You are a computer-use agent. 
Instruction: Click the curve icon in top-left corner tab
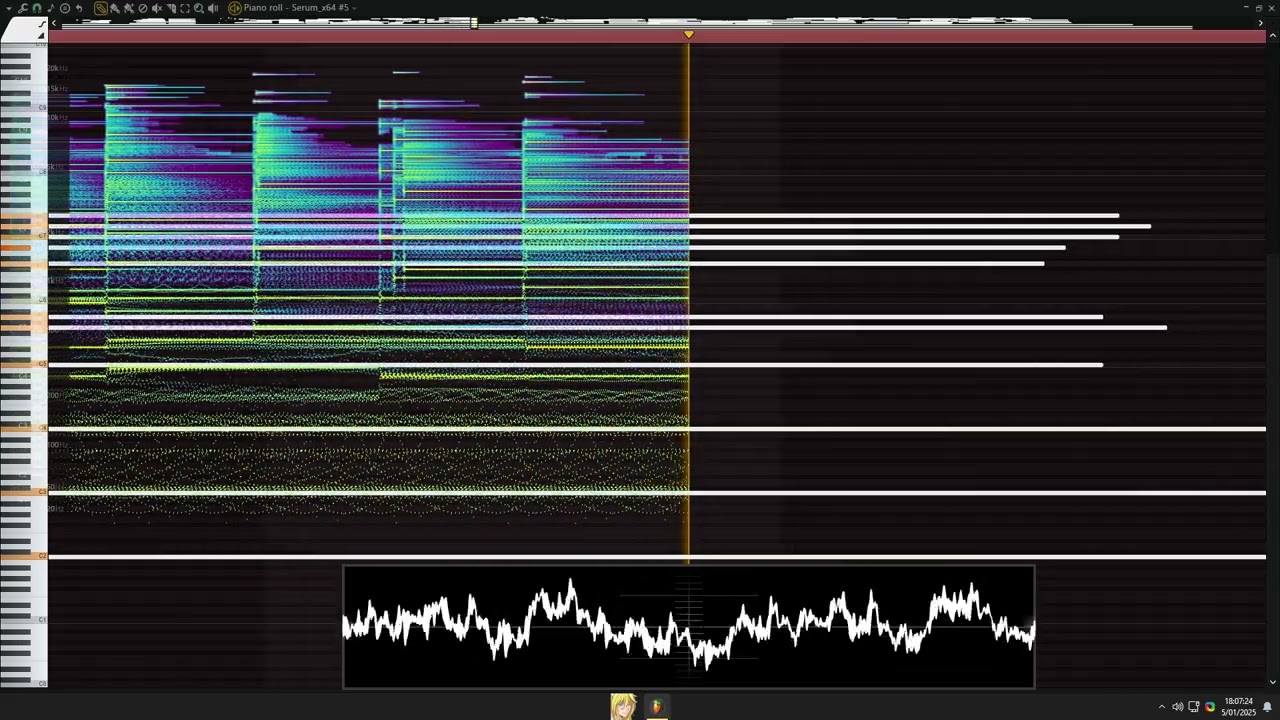[x=43, y=24]
